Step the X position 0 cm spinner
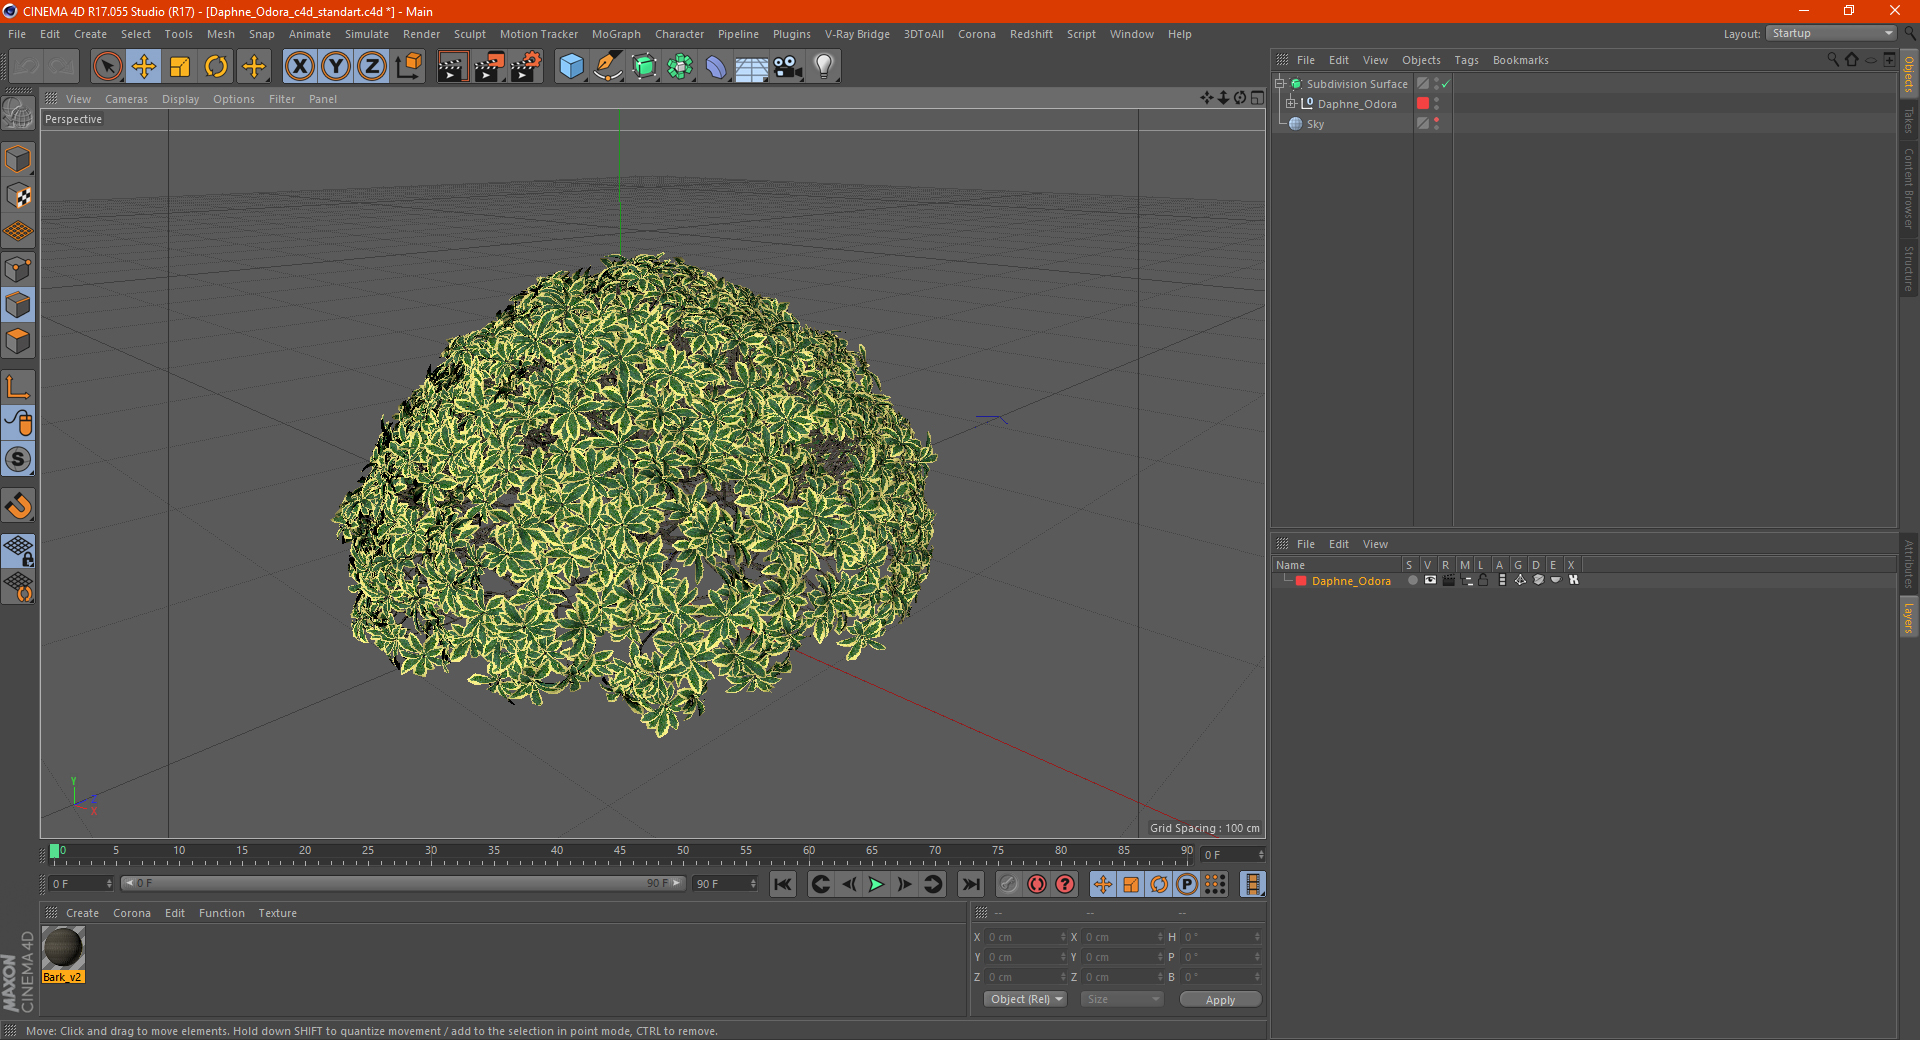 click(x=1063, y=937)
